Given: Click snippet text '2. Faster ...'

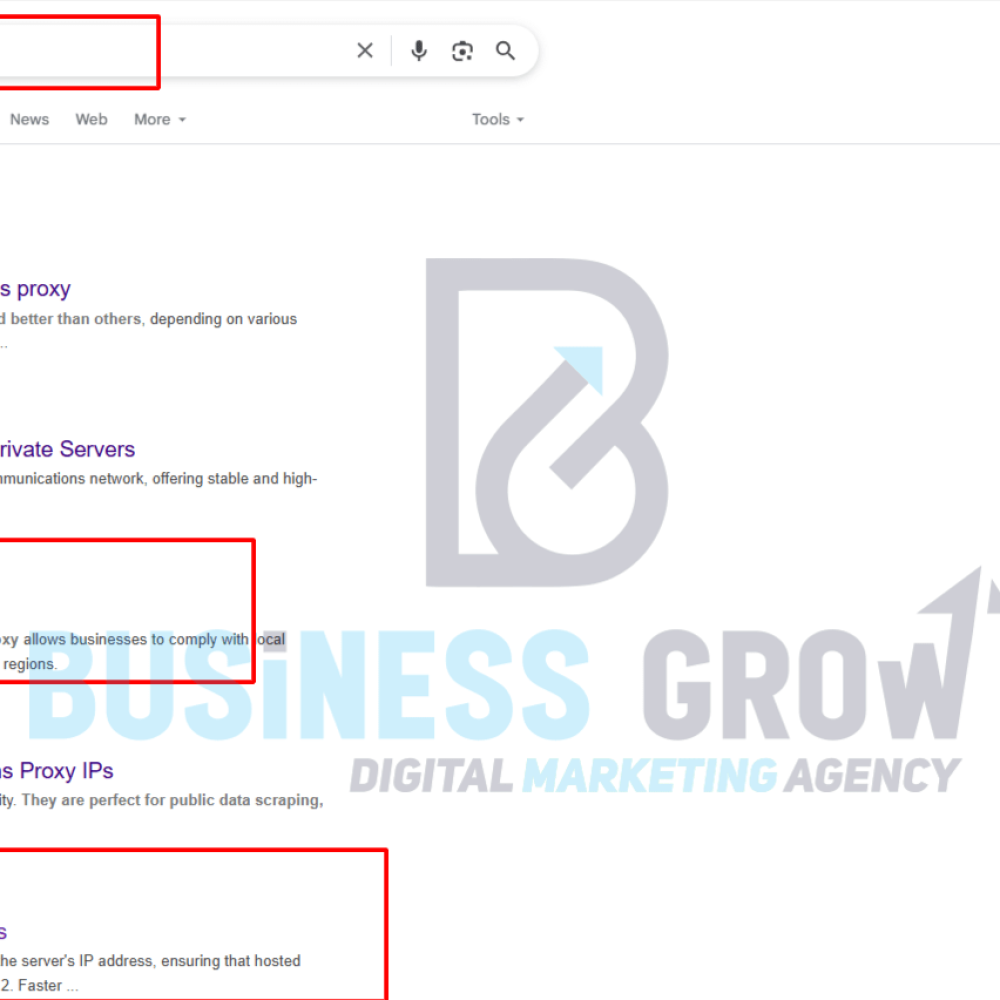Looking at the screenshot, I should pos(40,985).
